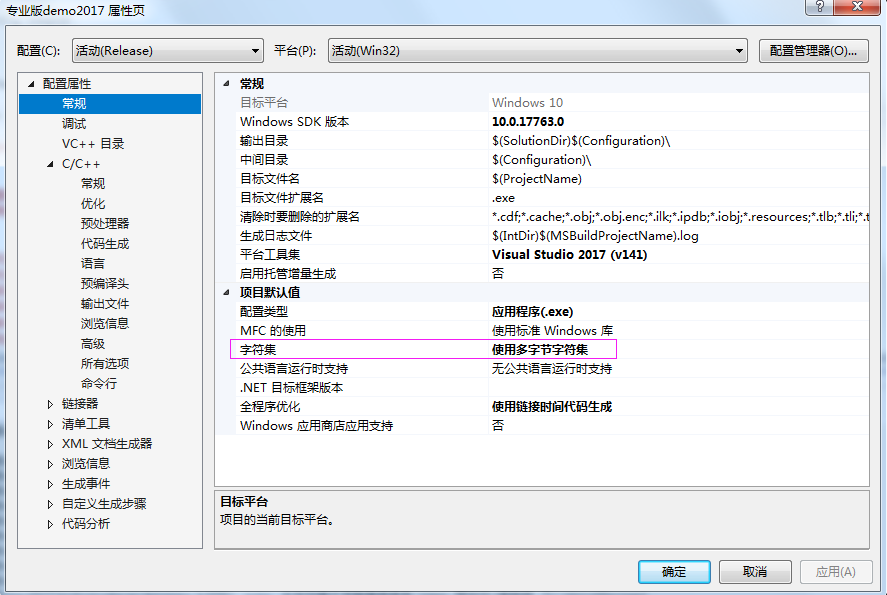Image resolution: width=887 pixels, height=595 pixels.
Task: Open the 平台 Win32 dropdown
Action: coord(737,48)
